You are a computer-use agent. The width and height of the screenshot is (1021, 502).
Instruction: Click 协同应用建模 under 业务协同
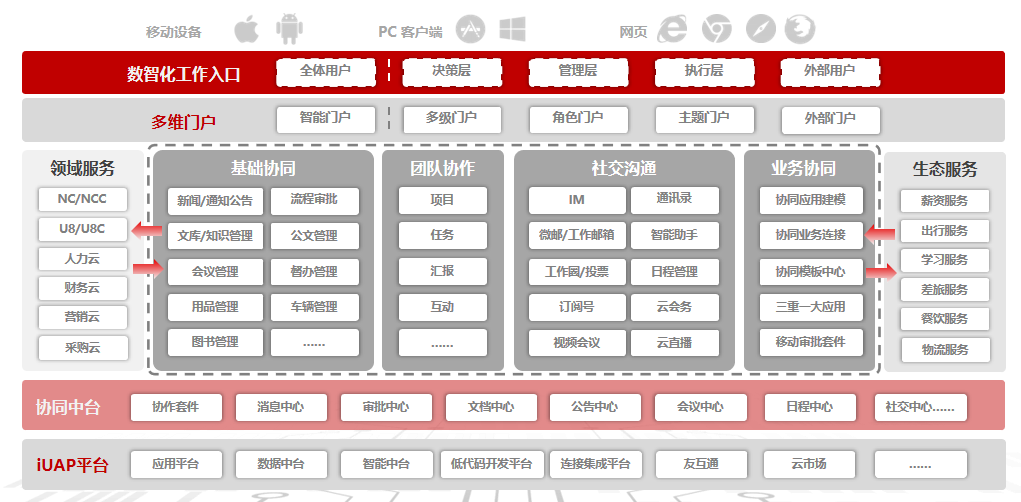(x=809, y=200)
